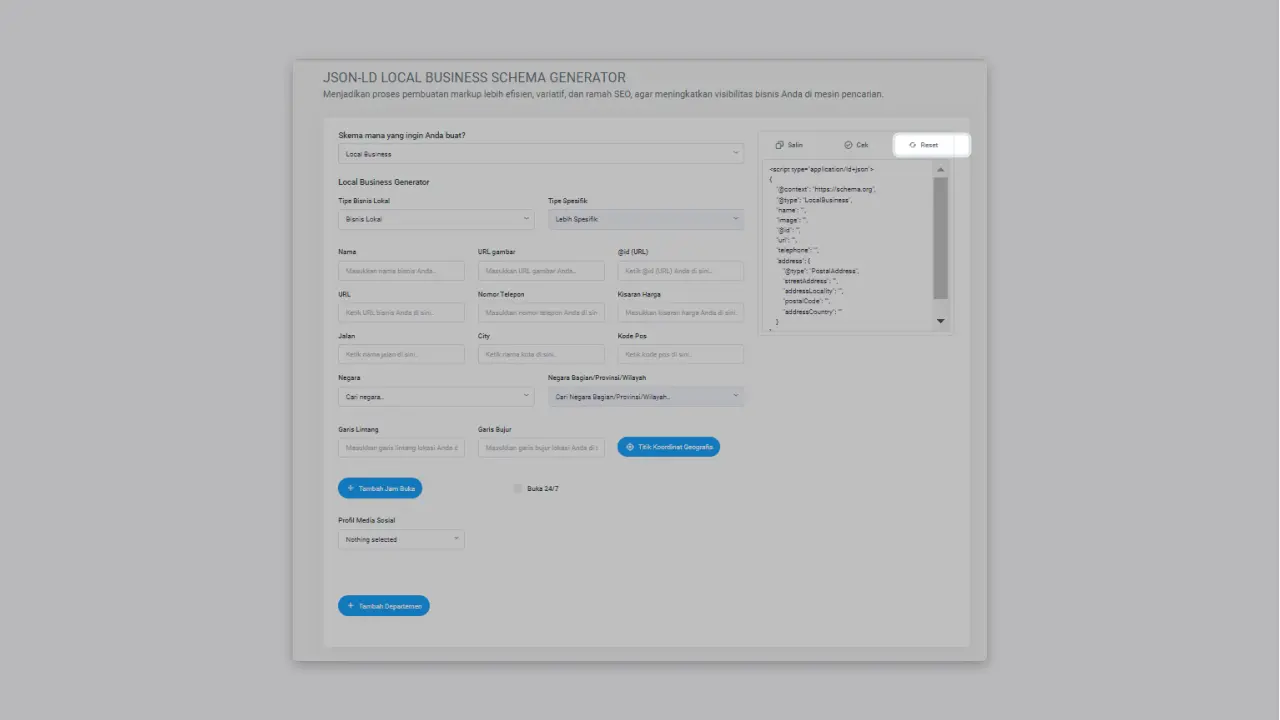Click the Titik Koordinat Geografis button
The image size is (1280, 720).
668,447
